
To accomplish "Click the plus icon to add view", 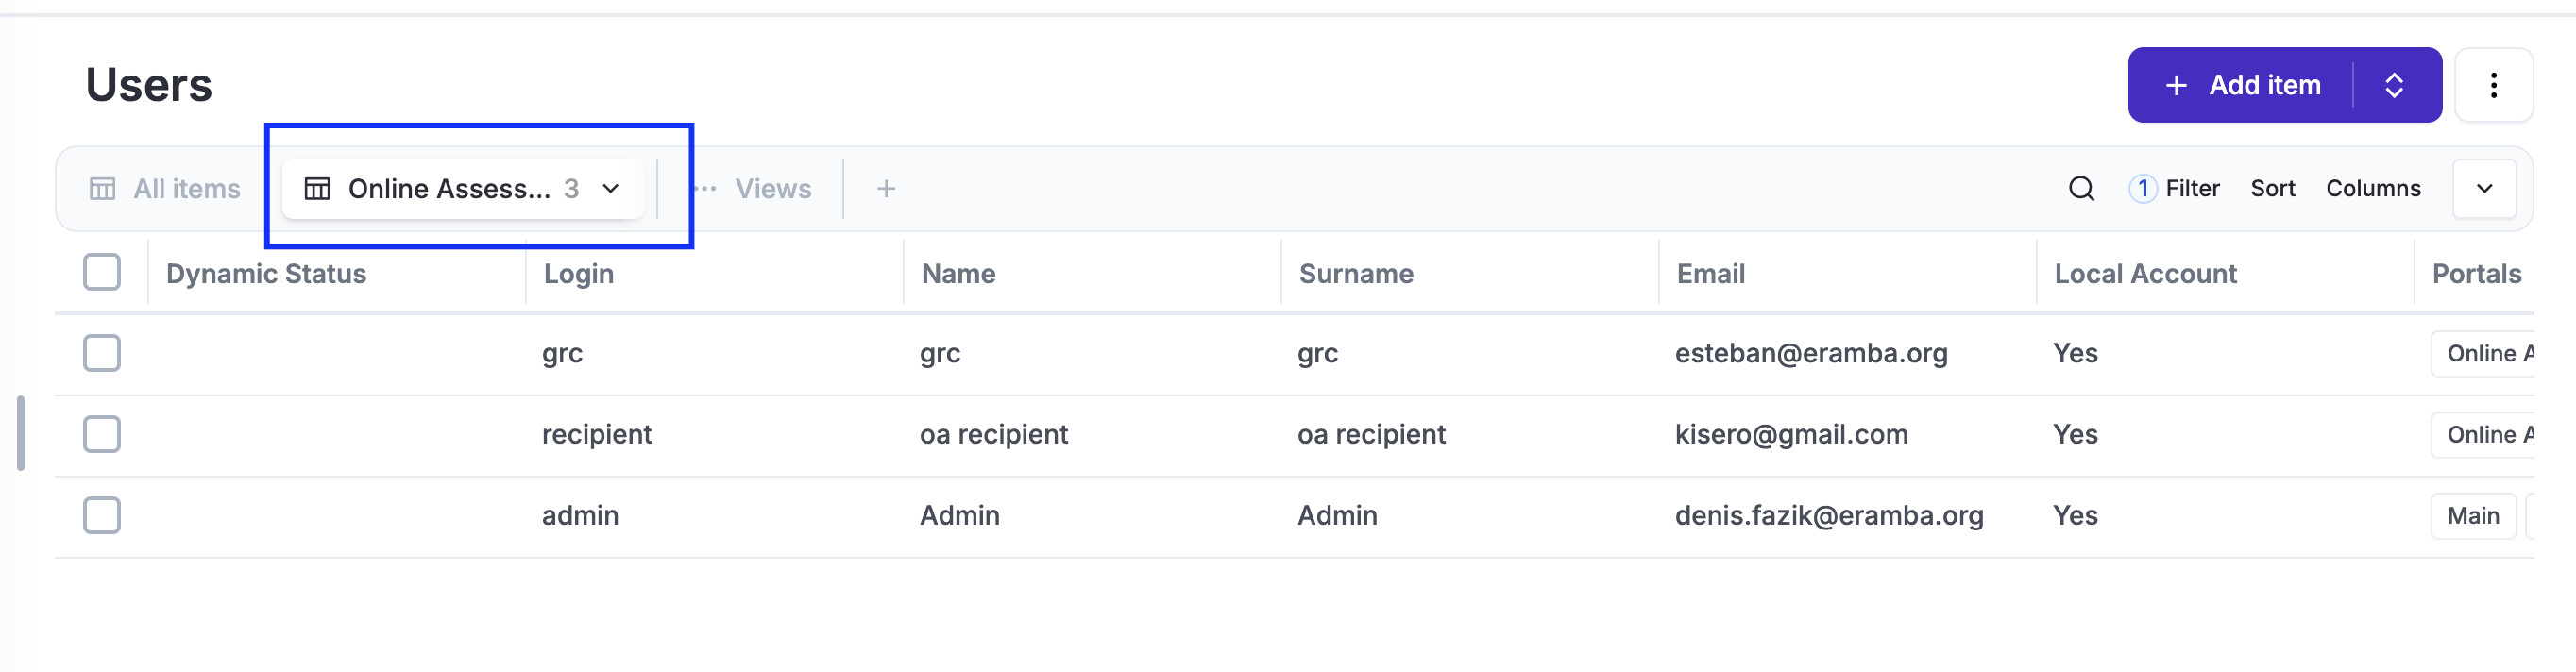I will (x=885, y=188).
